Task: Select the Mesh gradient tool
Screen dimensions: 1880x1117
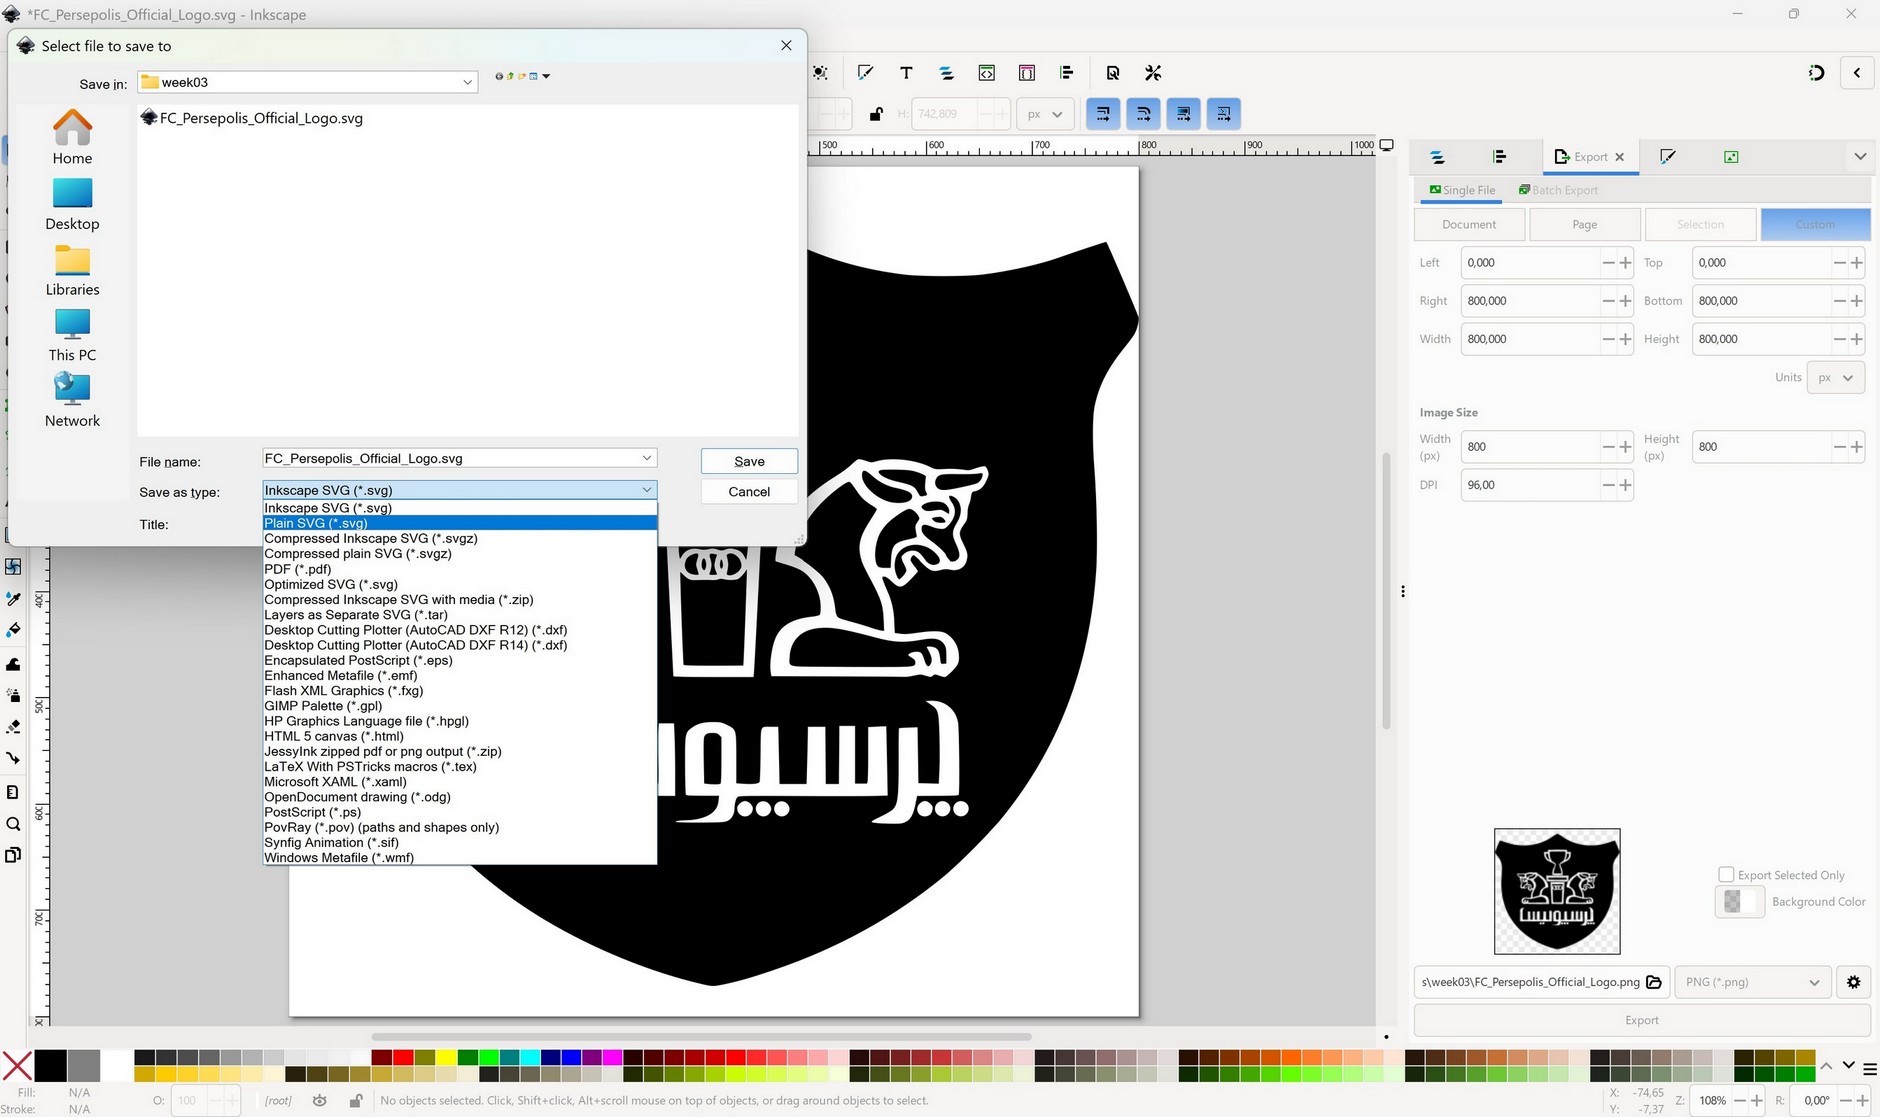Action: [13, 567]
